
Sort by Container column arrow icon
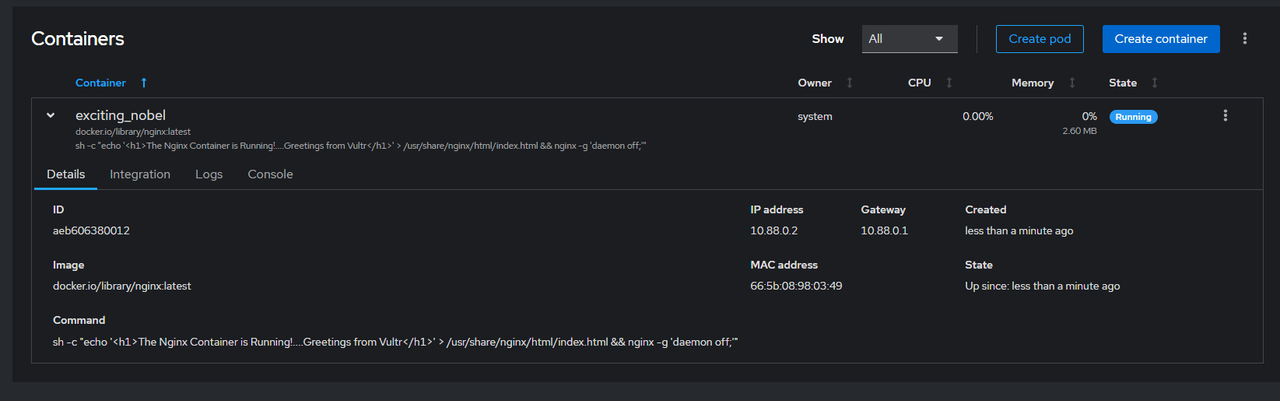tap(143, 83)
